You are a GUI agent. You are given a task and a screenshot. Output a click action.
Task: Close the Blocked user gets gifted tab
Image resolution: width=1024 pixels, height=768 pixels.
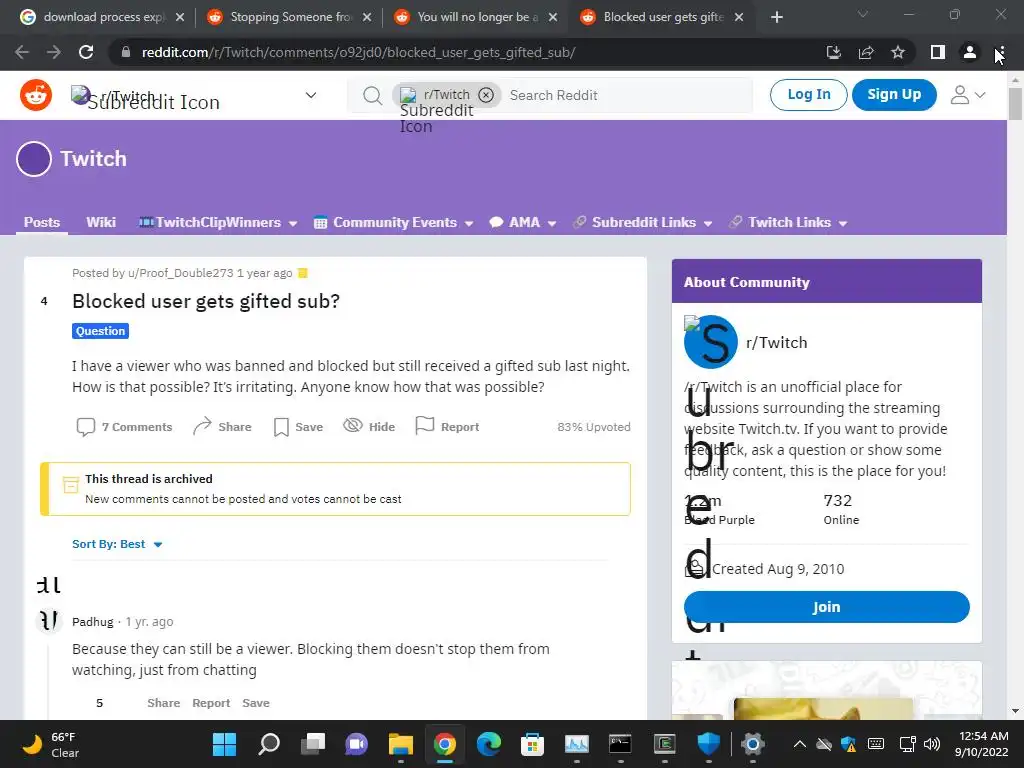pos(739,17)
